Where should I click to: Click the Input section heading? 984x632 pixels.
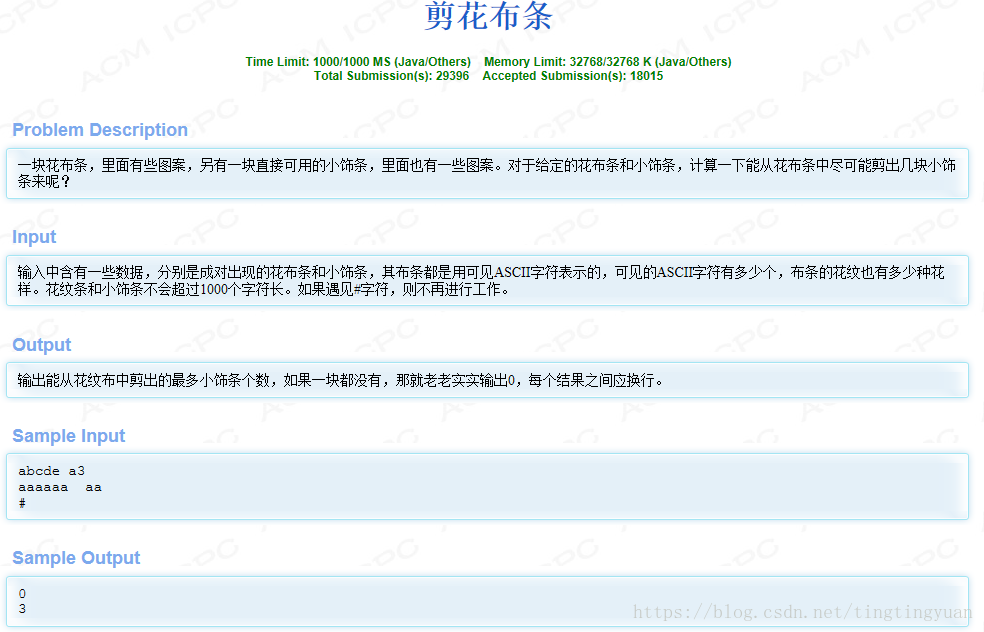34,237
